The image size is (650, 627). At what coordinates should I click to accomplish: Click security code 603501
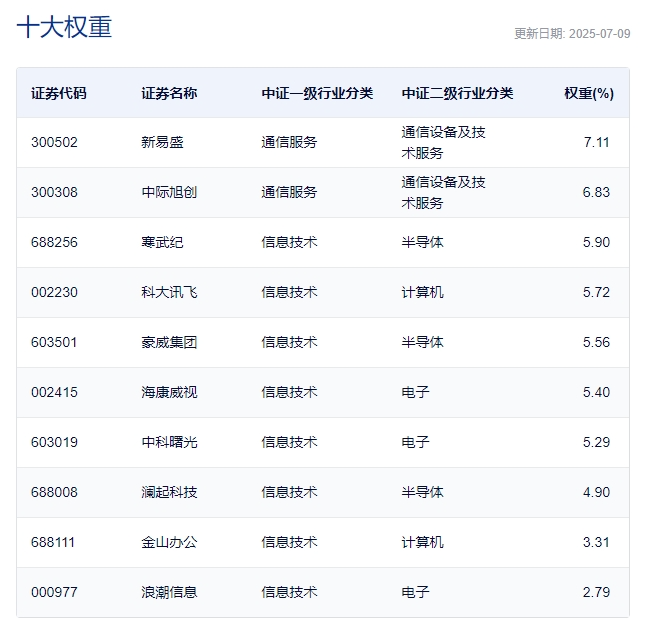click(54, 342)
